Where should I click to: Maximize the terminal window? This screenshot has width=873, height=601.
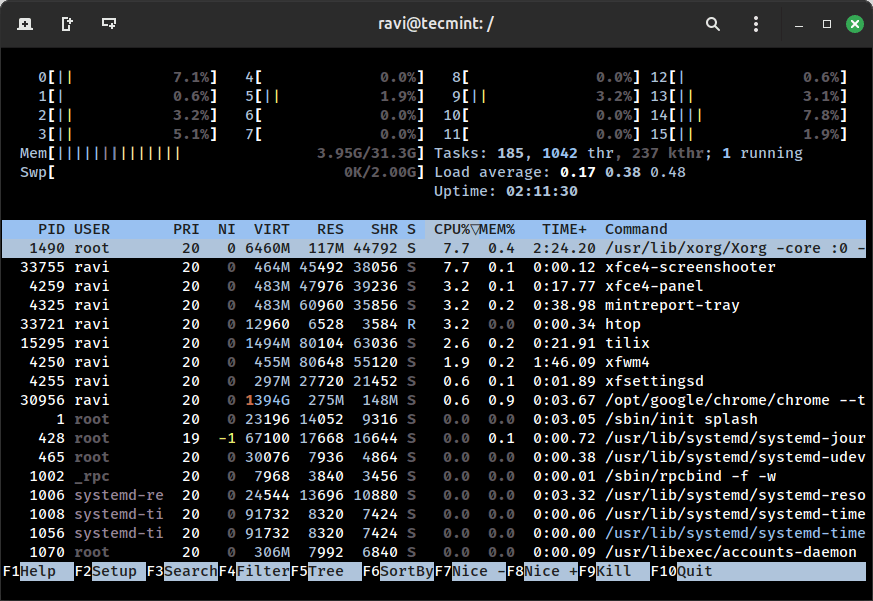(x=827, y=23)
